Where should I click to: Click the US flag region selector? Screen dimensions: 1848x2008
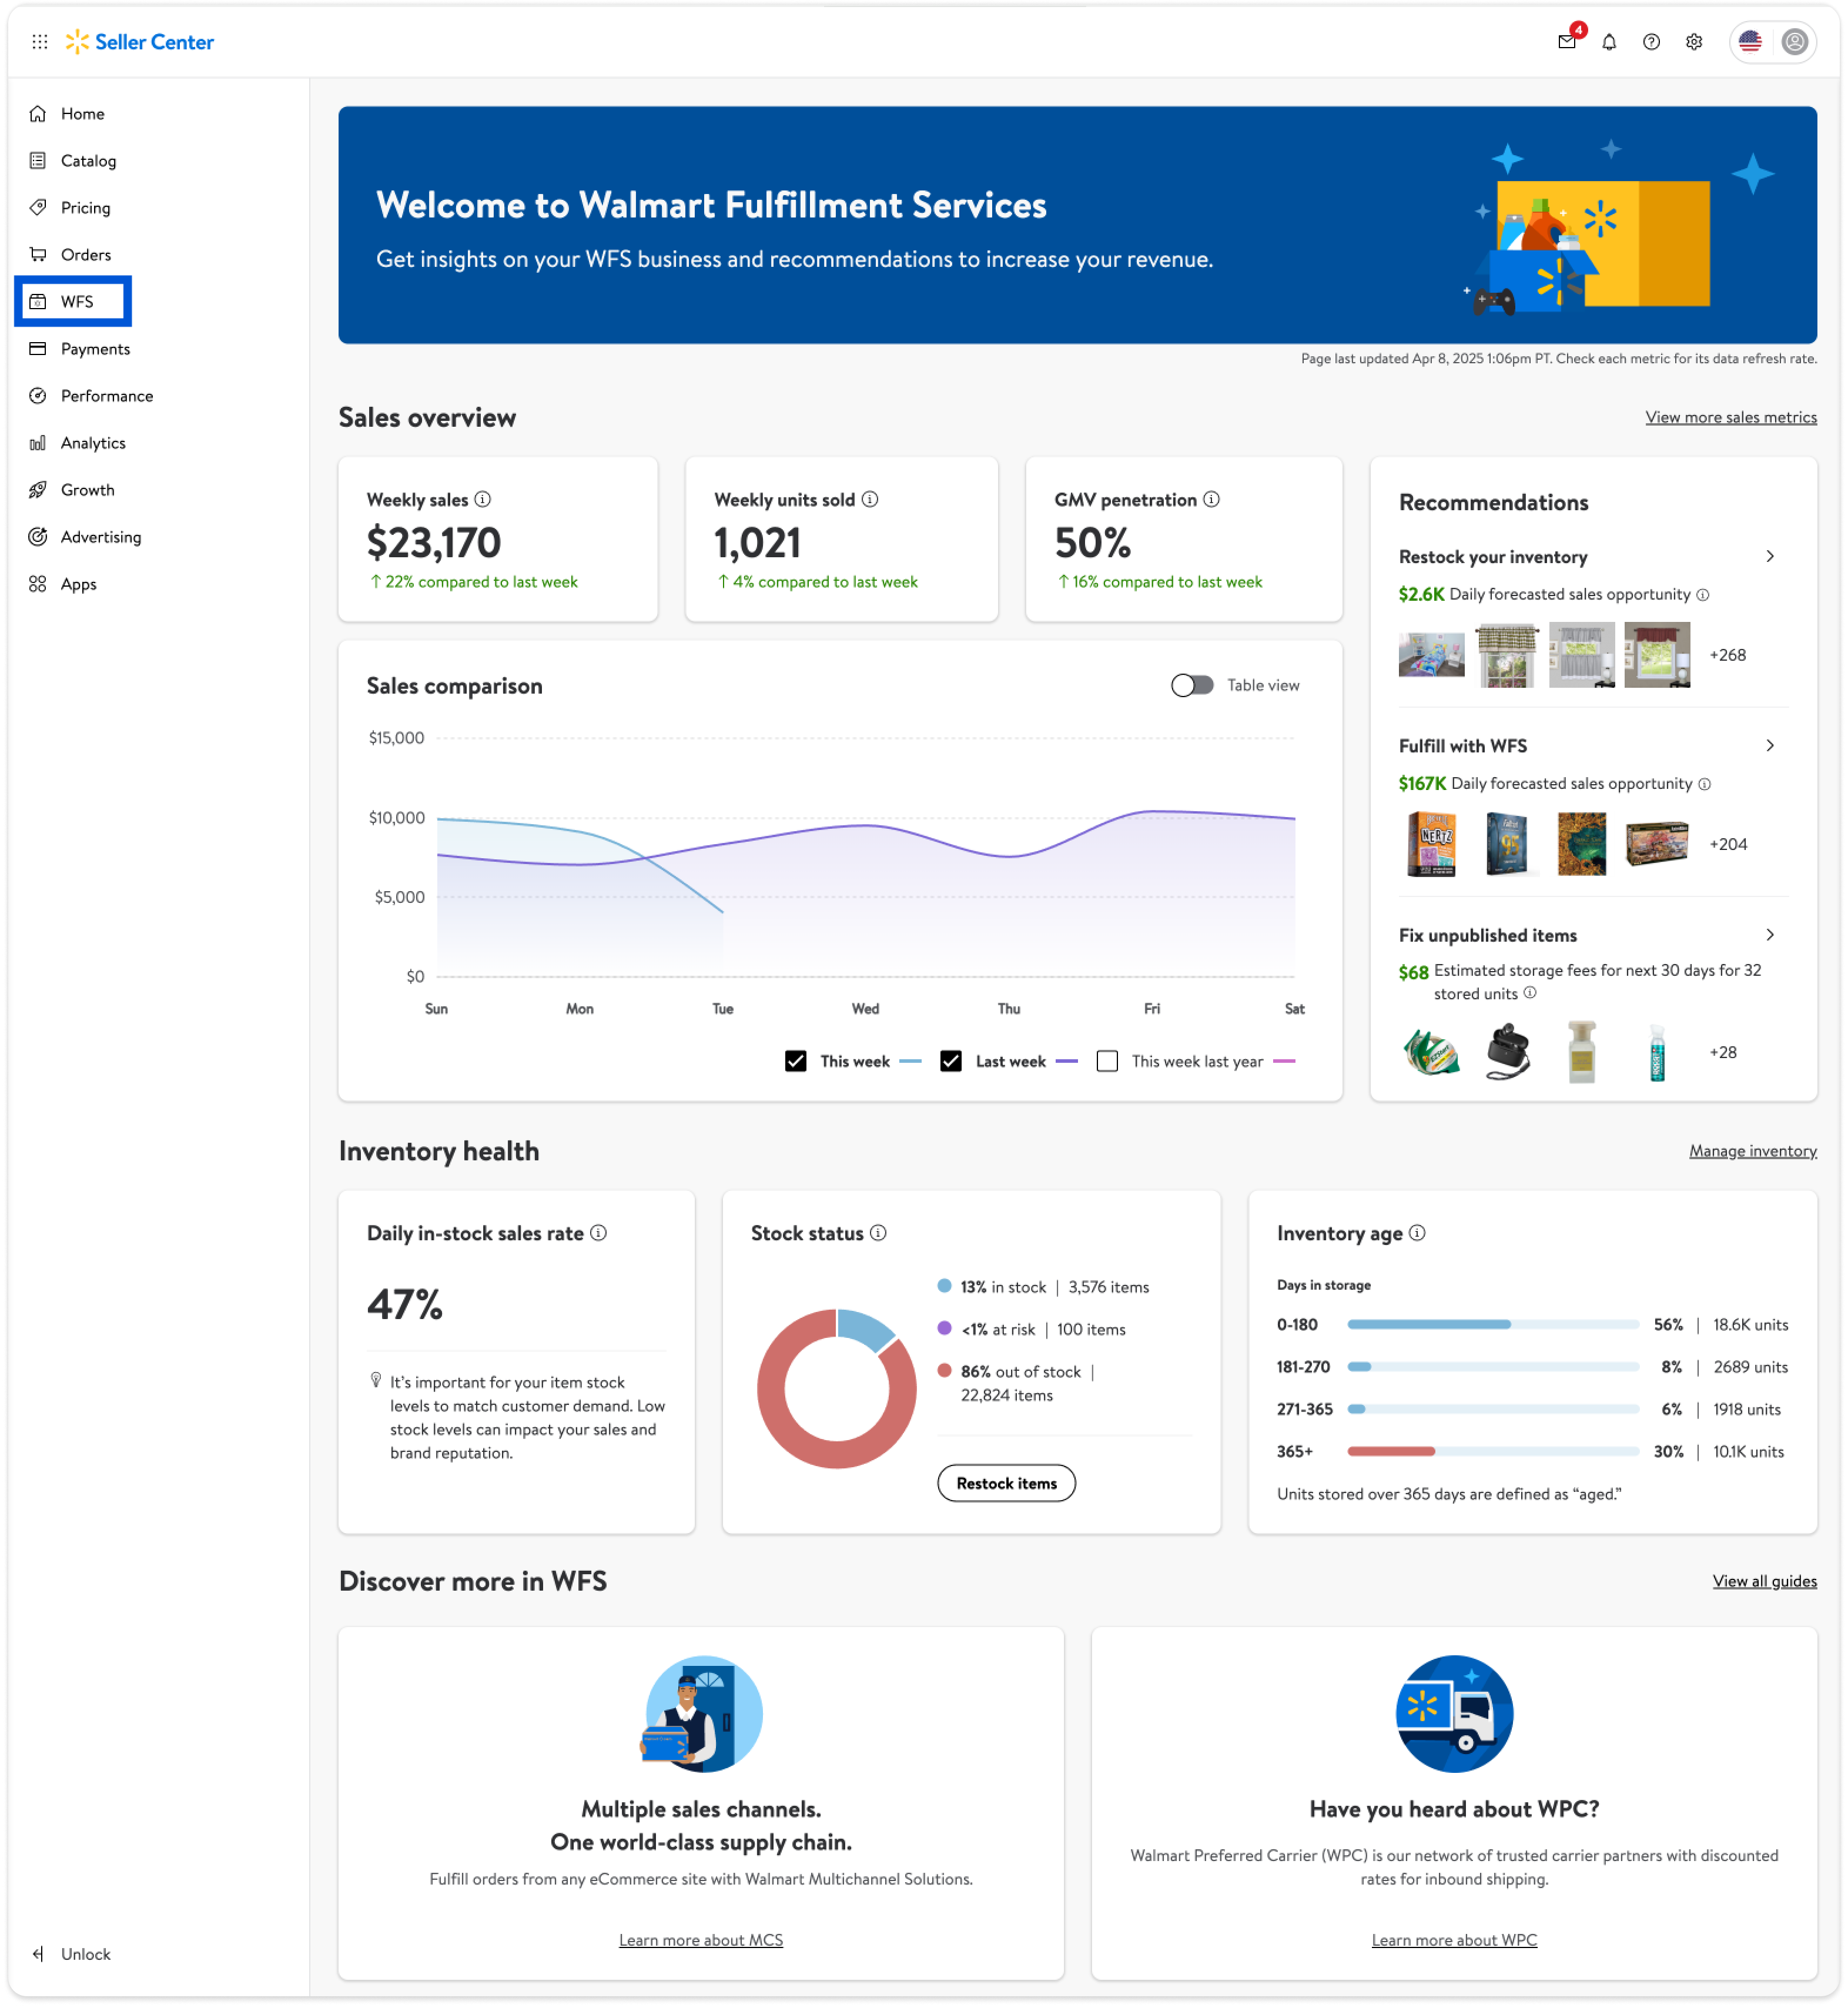coord(1750,42)
